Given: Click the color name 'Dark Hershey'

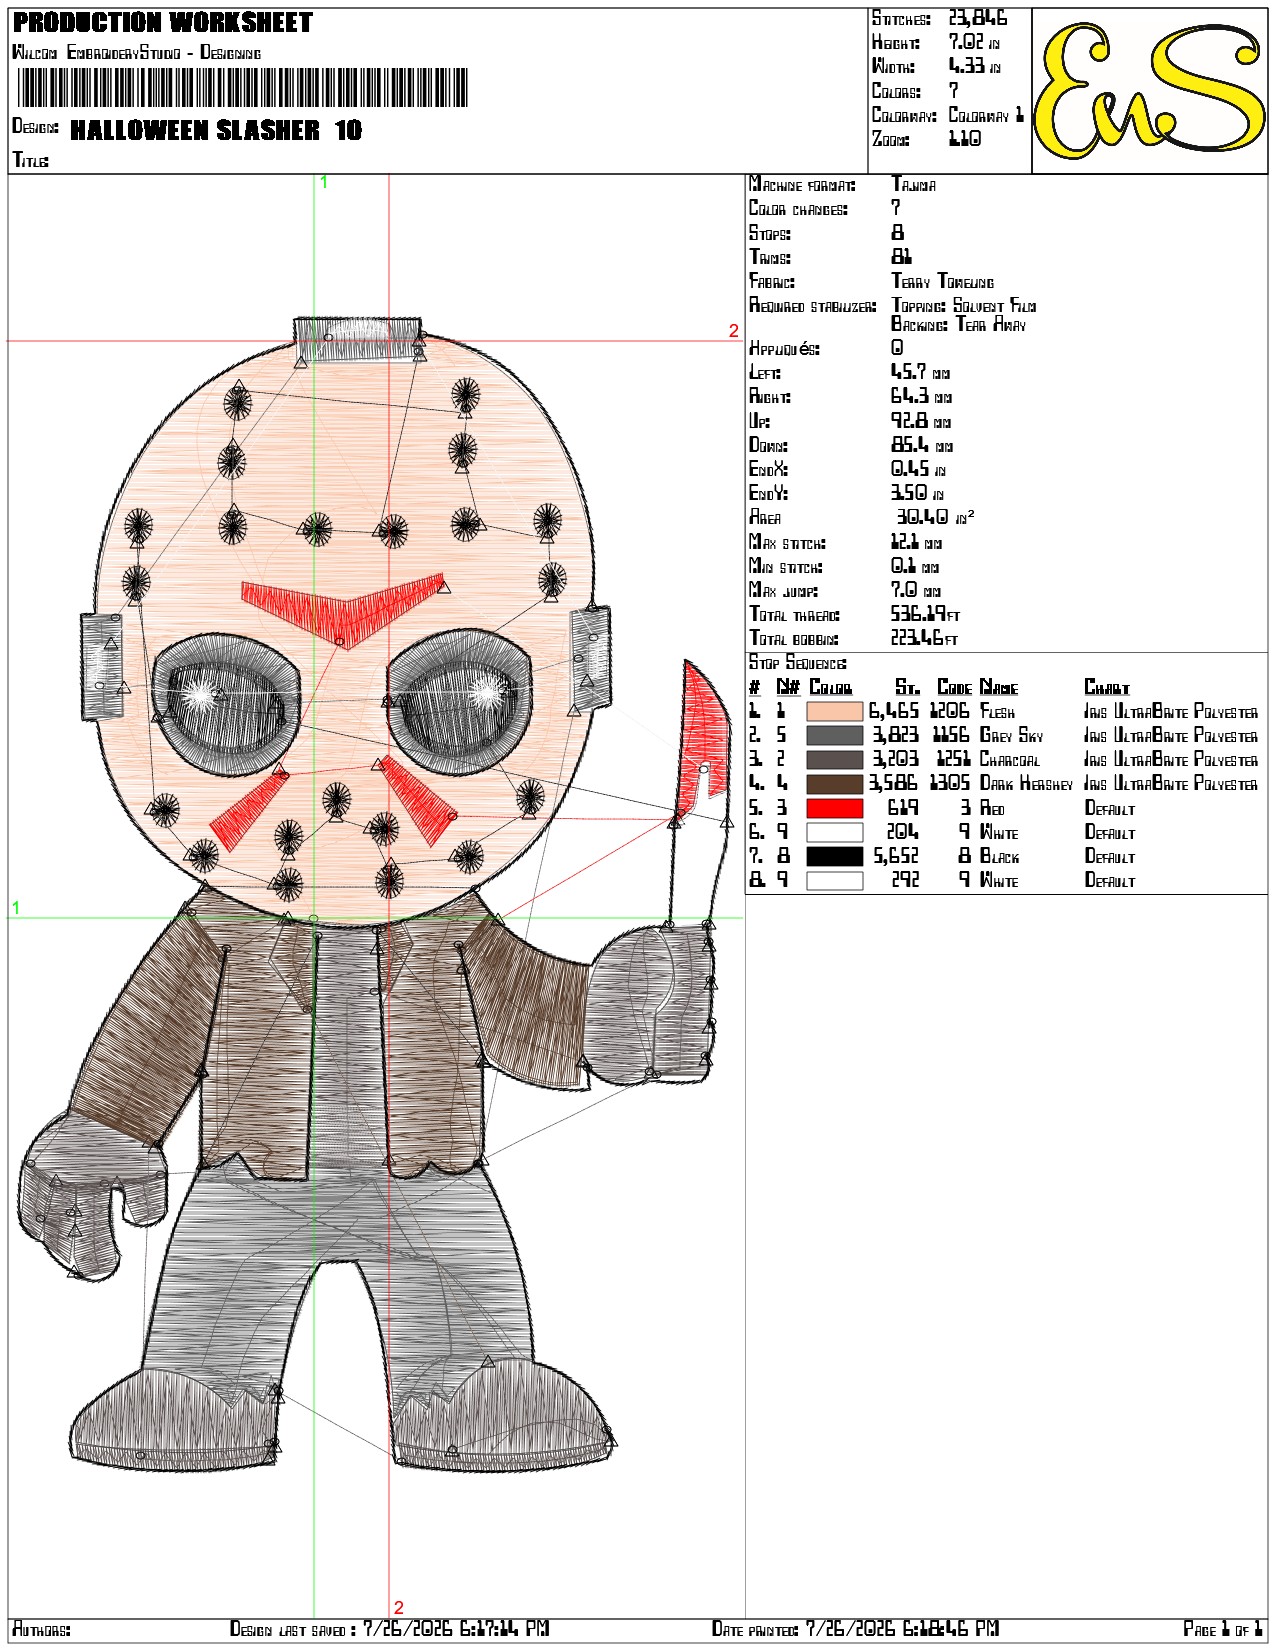Looking at the screenshot, I should [x=1026, y=784].
